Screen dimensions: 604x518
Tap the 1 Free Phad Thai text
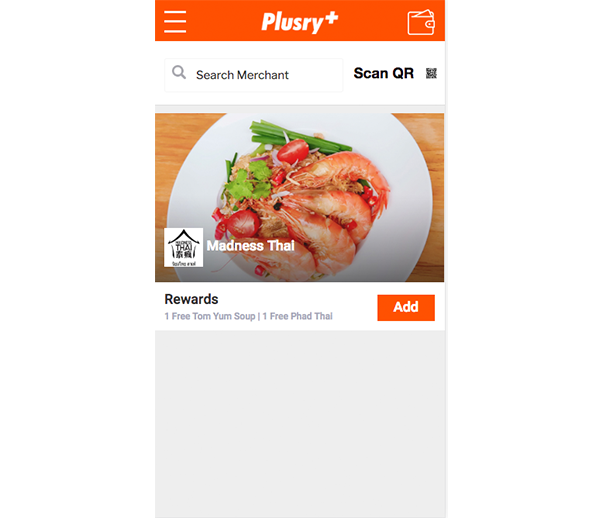coord(297,316)
